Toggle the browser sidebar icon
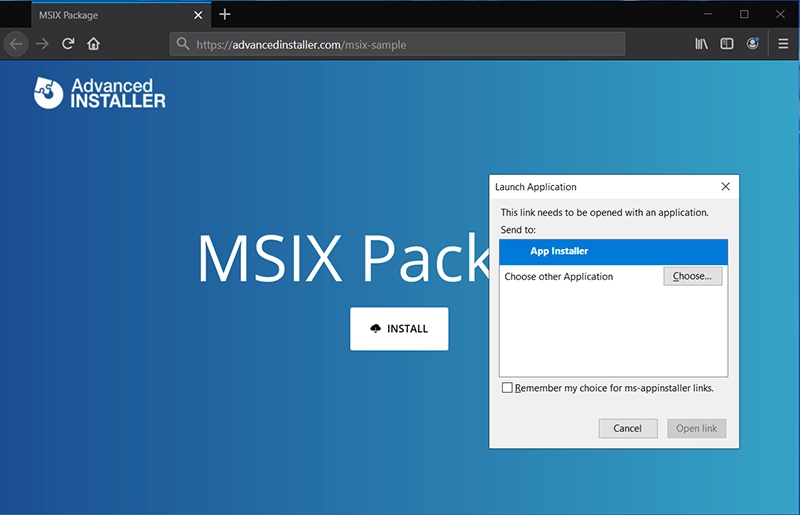800x515 pixels. click(x=727, y=44)
